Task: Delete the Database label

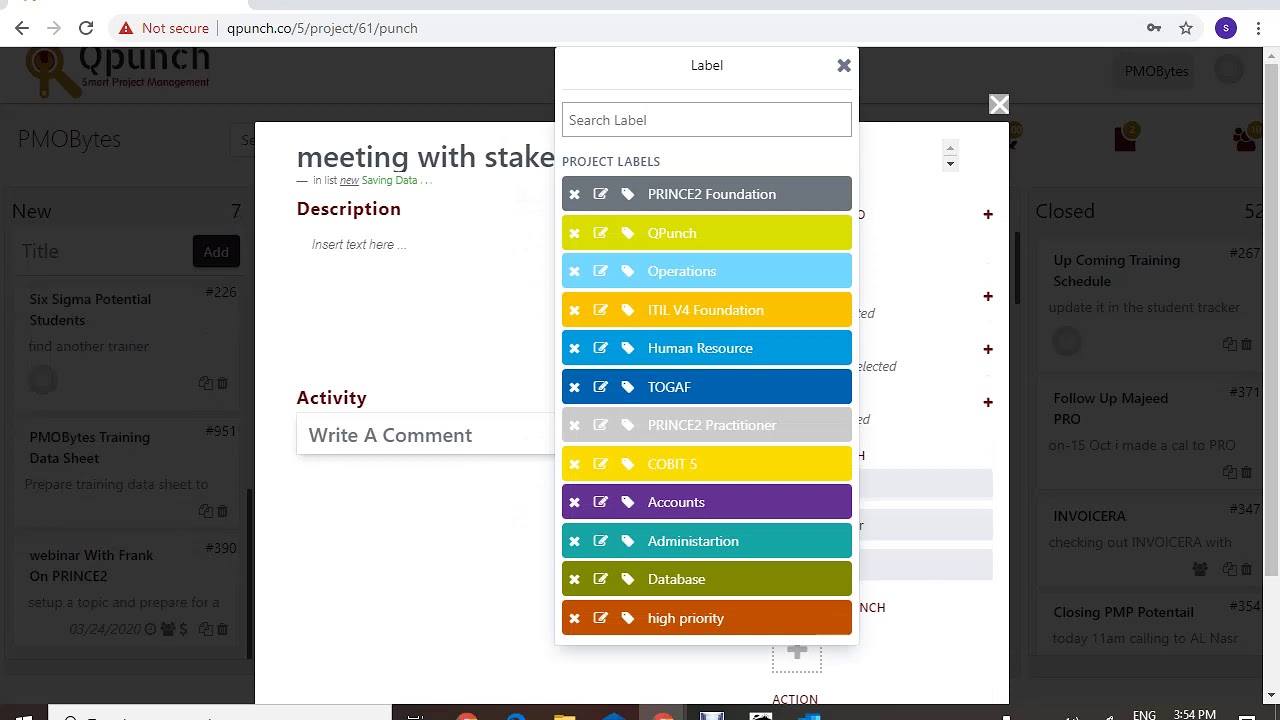Action: [574, 580]
